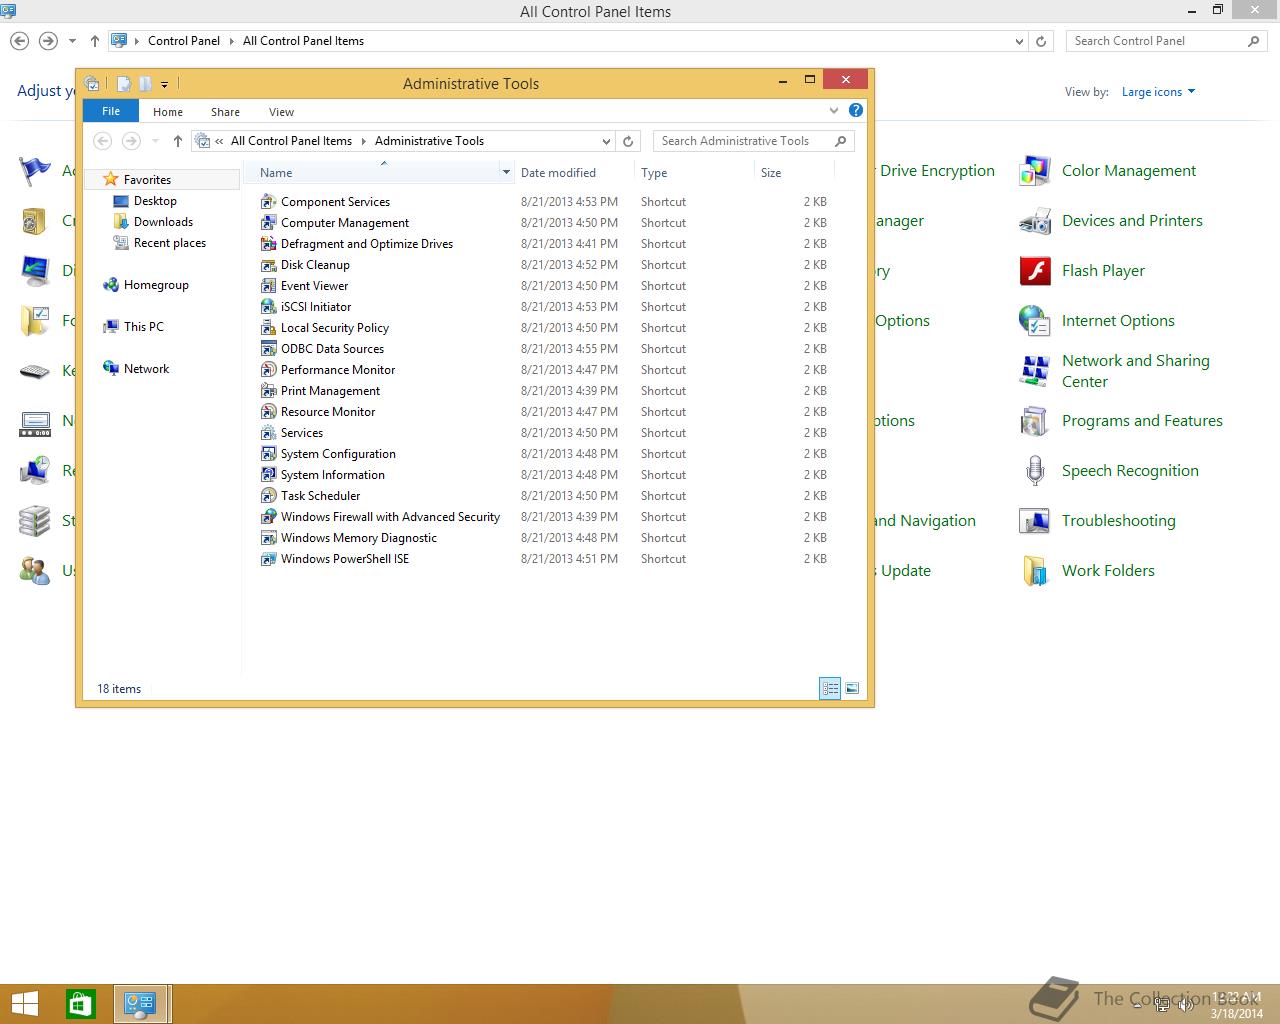Click Defragment and Optimize Drives icon
Viewport: 1280px width, 1024px height.
pos(268,244)
